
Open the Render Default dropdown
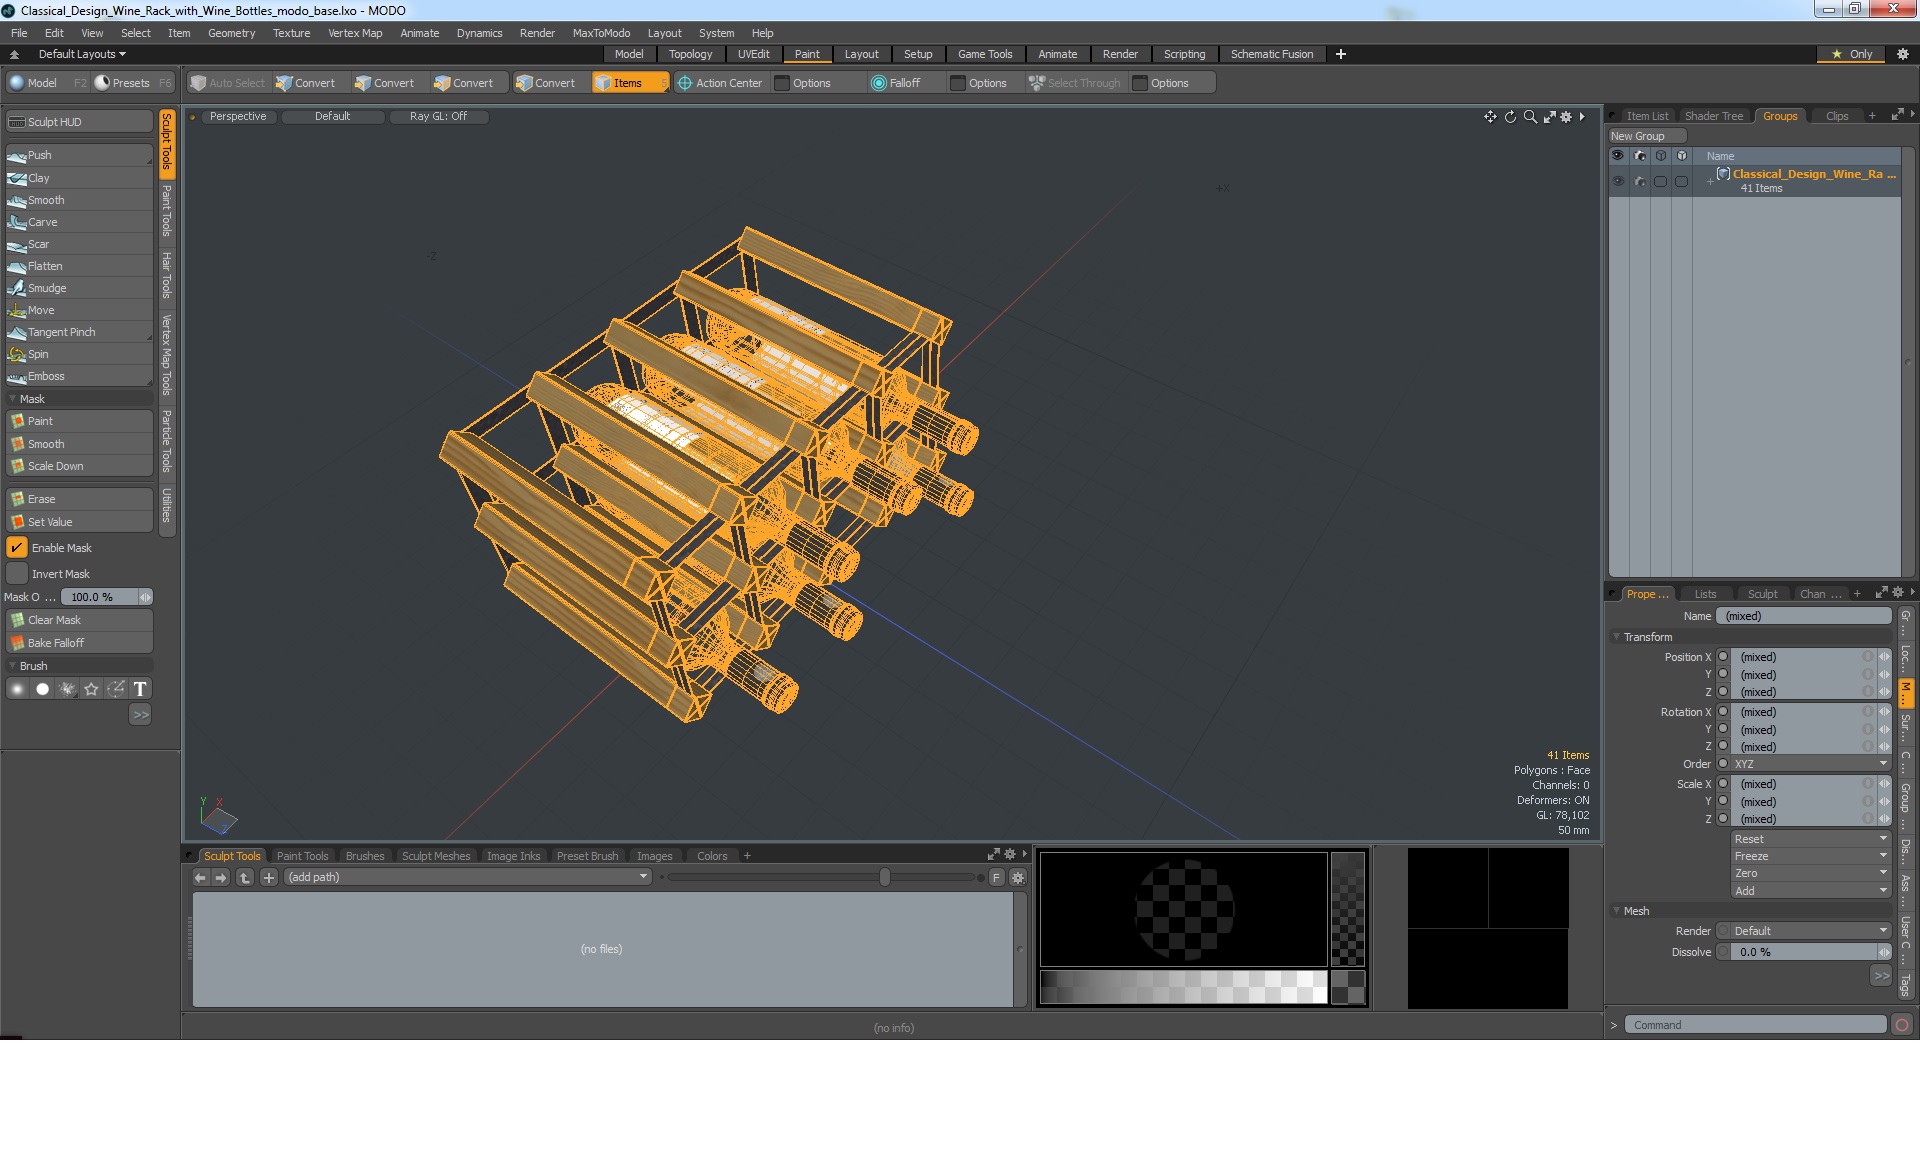pos(1811,931)
